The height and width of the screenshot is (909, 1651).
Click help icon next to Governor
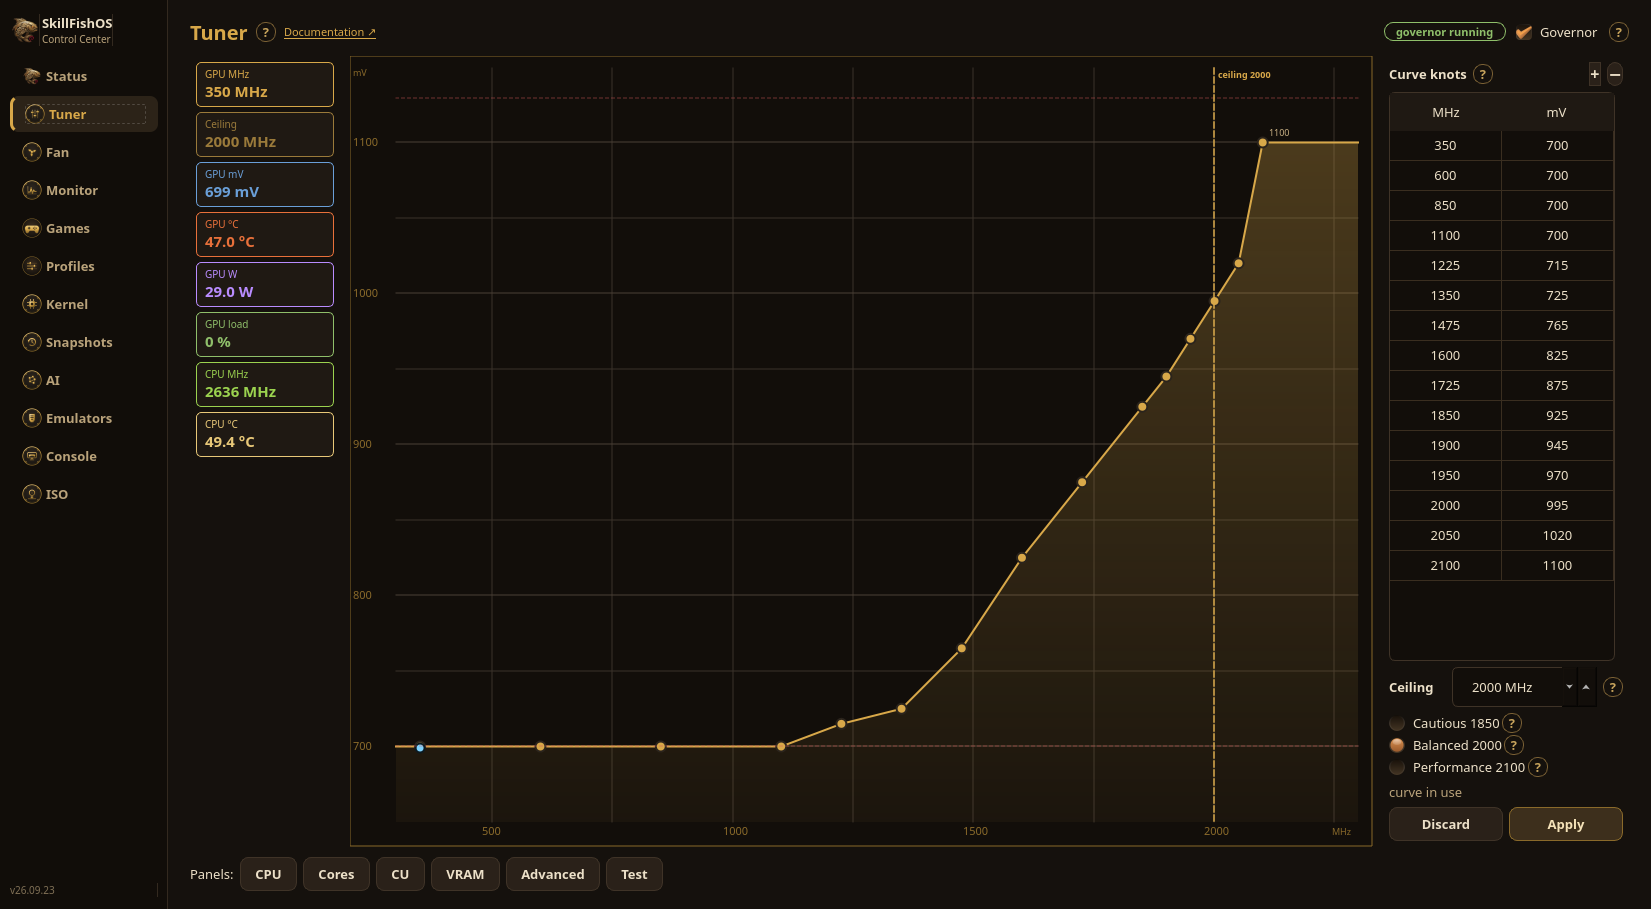click(x=1618, y=32)
